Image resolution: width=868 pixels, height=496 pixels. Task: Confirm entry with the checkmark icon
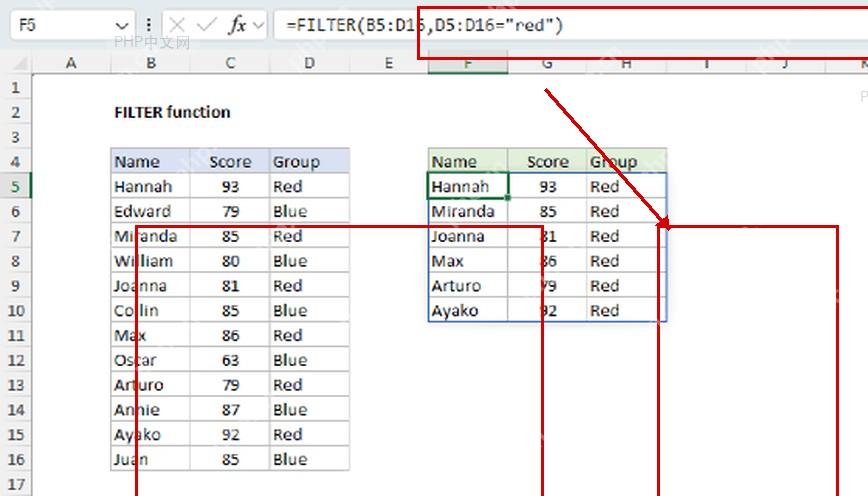[206, 25]
